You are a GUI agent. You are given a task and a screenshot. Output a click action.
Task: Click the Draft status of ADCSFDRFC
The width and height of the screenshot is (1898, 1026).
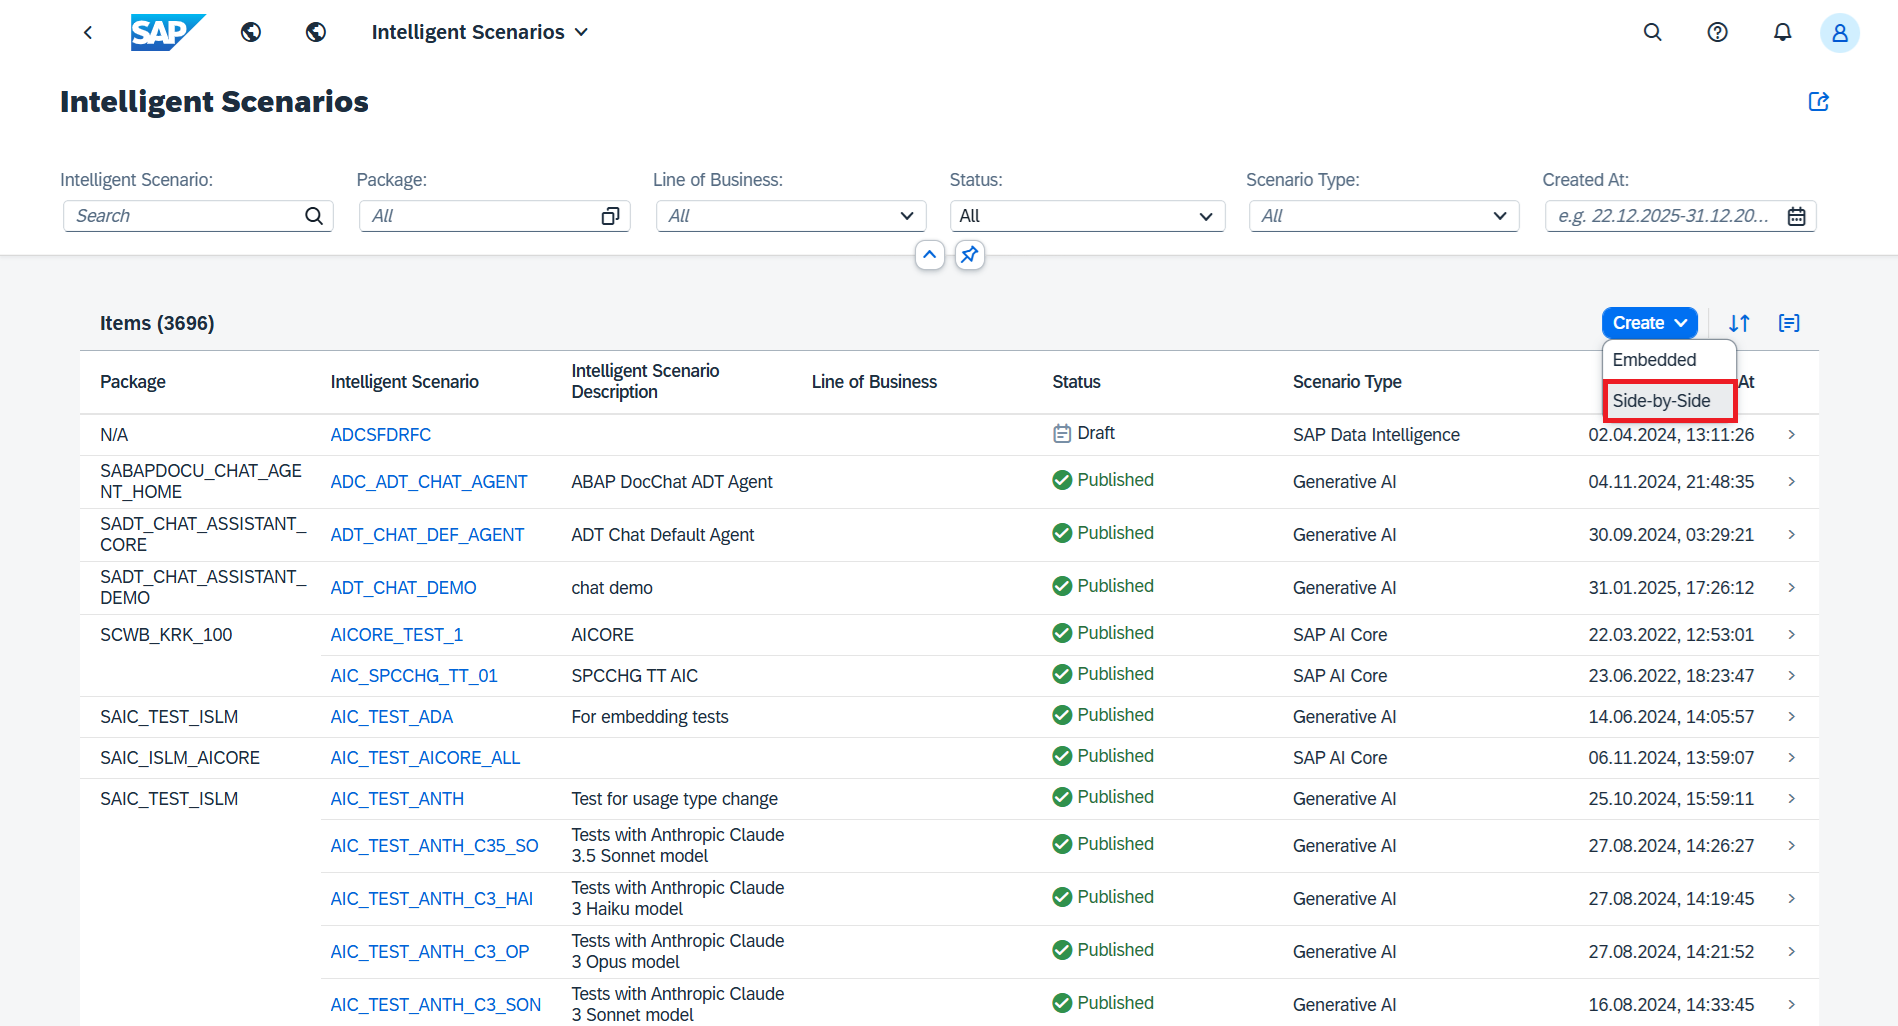[1084, 433]
